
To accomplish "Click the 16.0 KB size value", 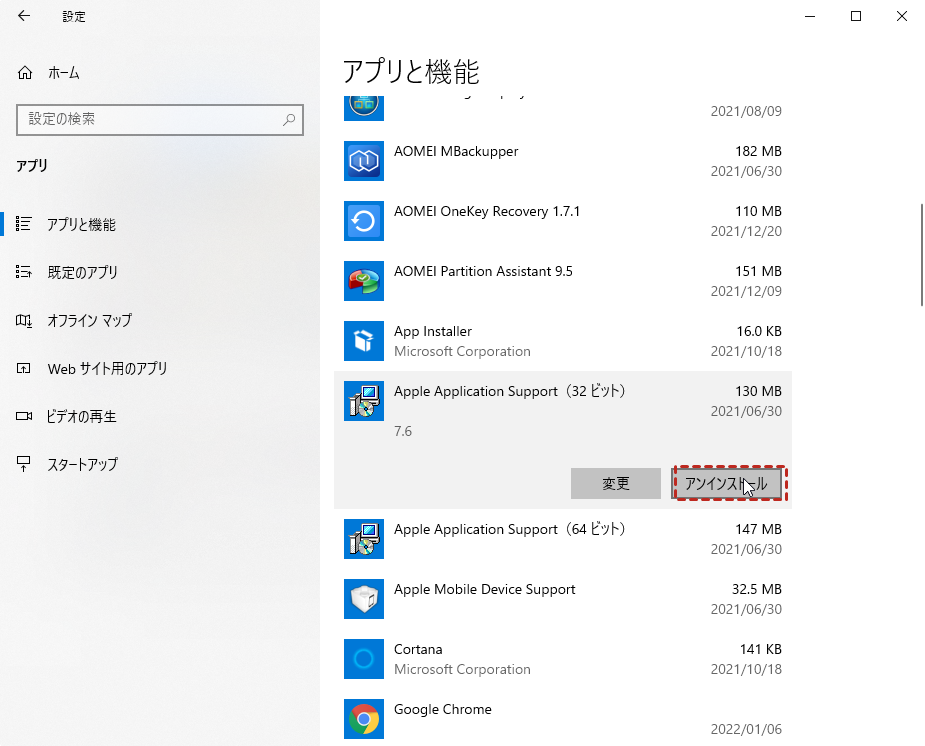I will pyautogui.click(x=759, y=331).
